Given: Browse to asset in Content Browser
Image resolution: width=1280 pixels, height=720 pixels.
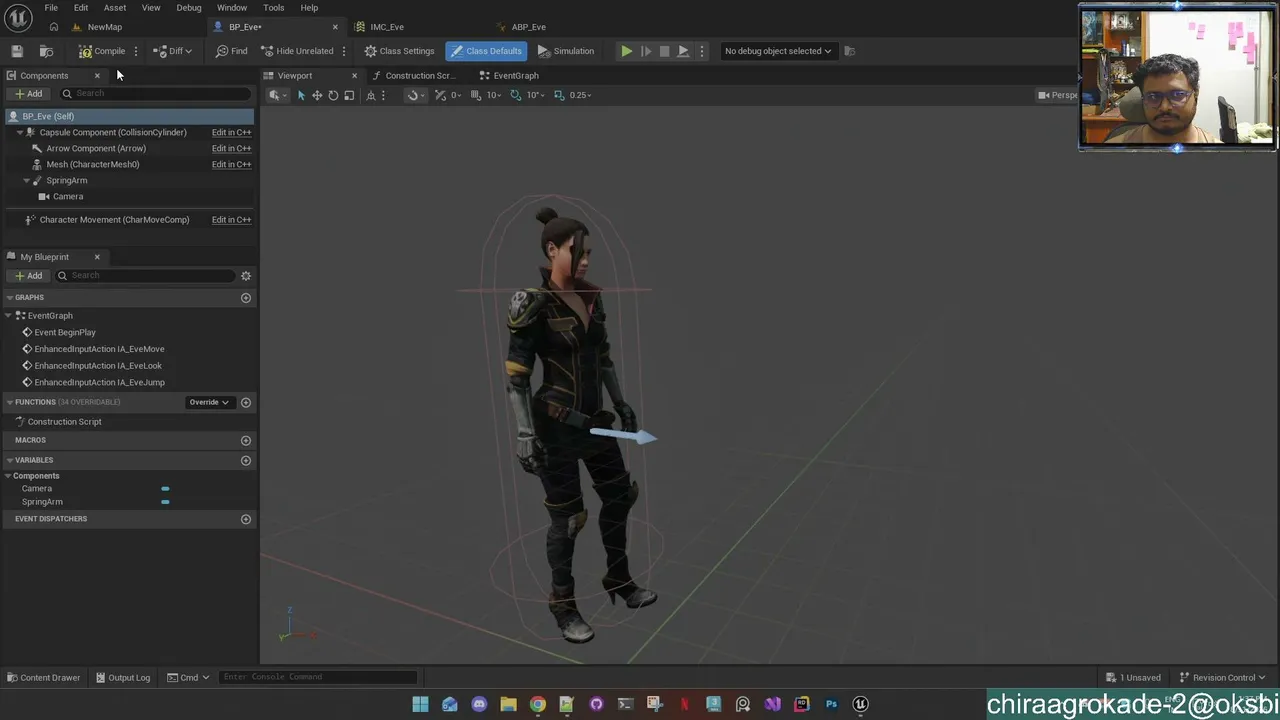Looking at the screenshot, I should (x=46, y=51).
